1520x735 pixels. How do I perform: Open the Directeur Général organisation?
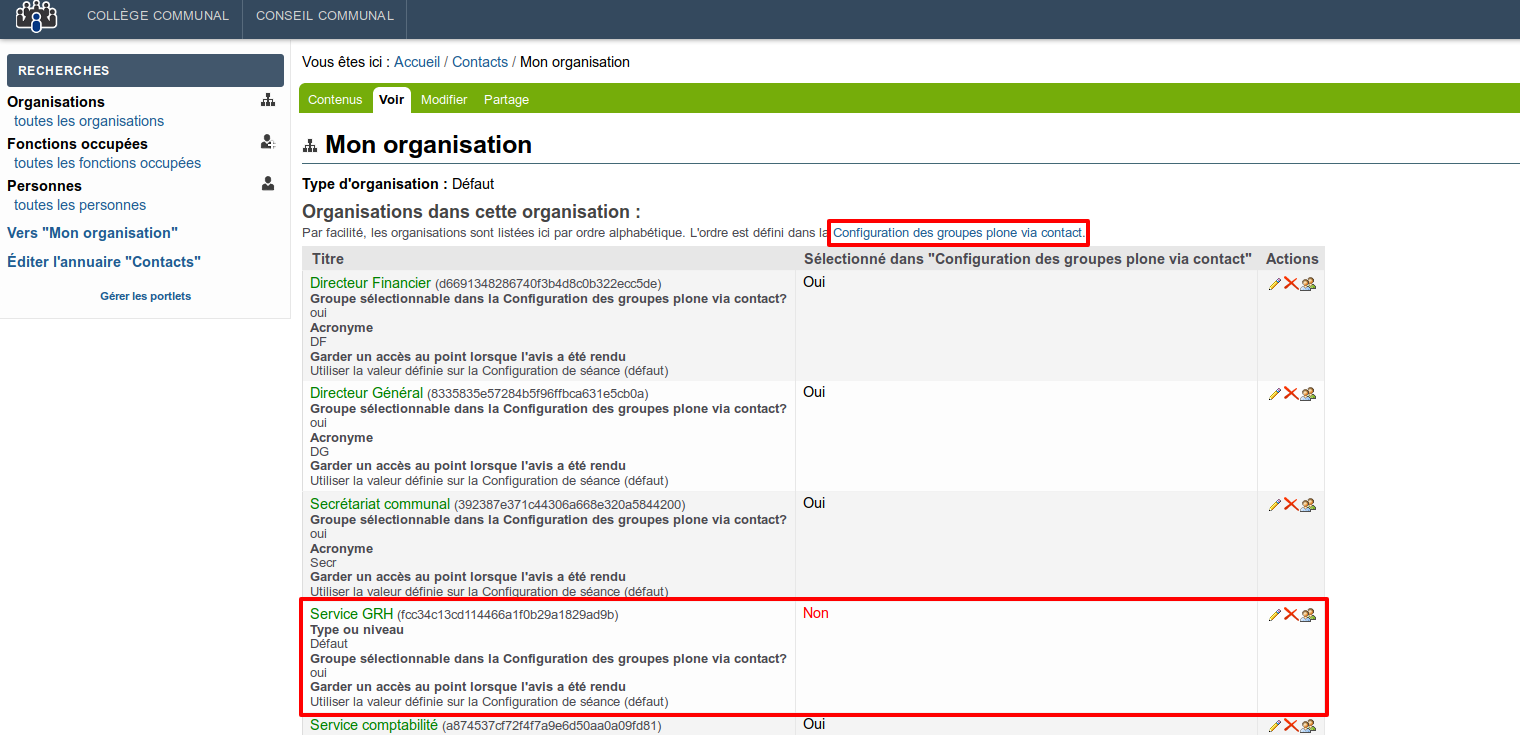click(x=366, y=393)
